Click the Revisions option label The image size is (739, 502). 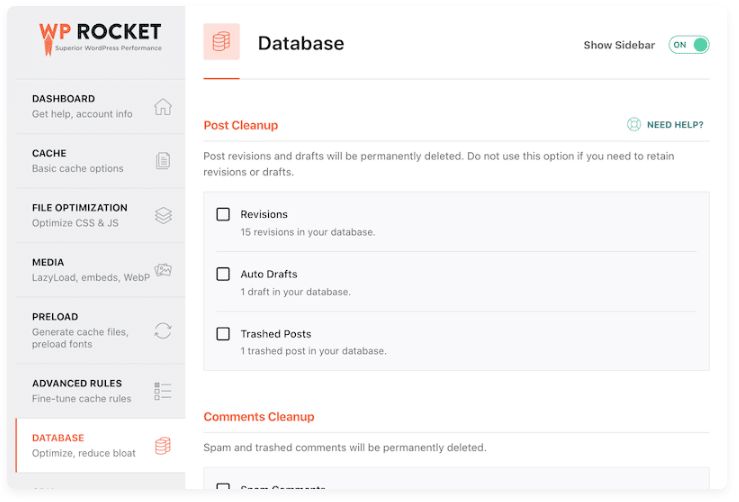coord(264,214)
